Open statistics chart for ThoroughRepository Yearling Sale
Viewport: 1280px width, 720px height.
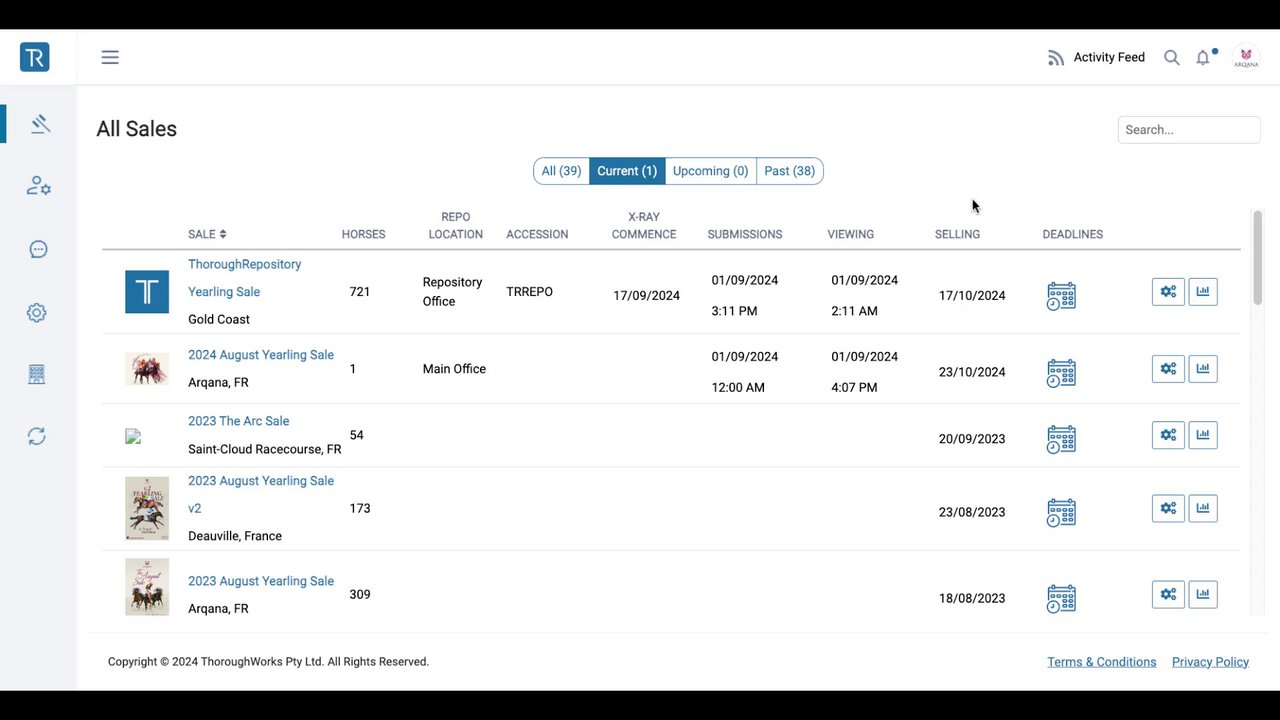coord(1203,292)
